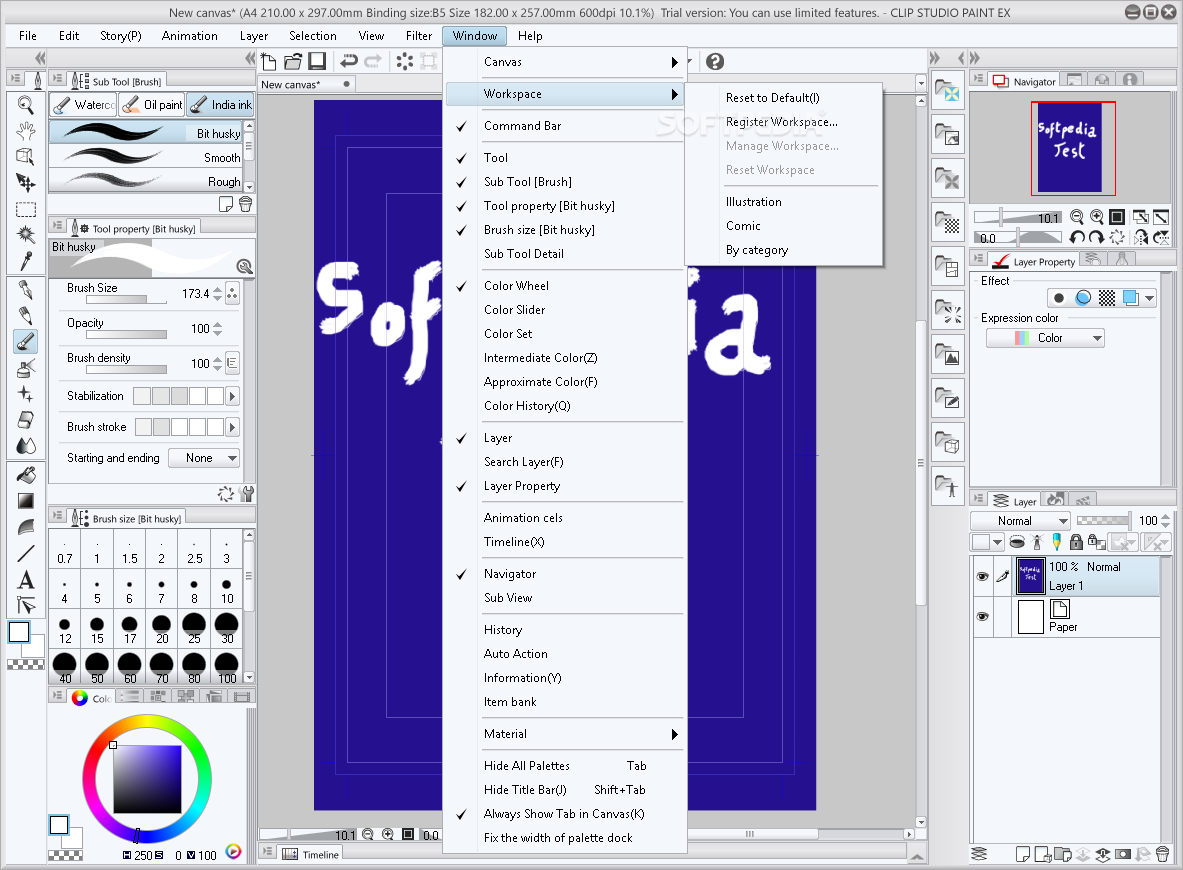Click the zoom in icon in Navigator

coord(1097,217)
